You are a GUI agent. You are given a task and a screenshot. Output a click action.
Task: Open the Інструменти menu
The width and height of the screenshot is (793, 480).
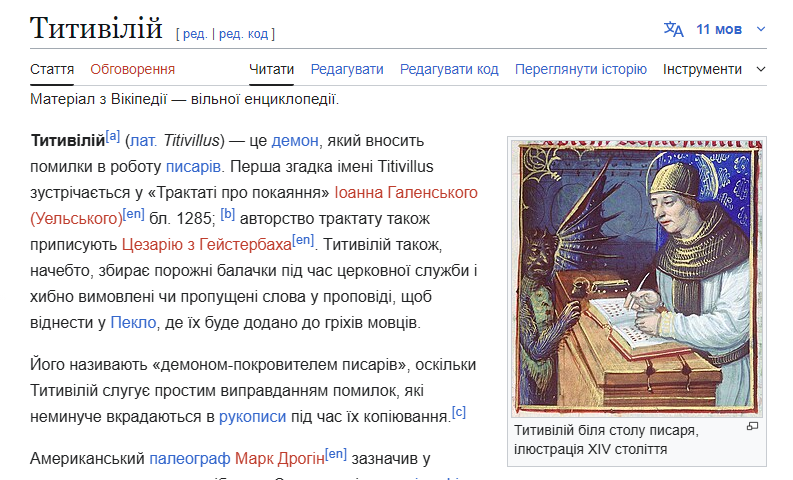point(702,69)
